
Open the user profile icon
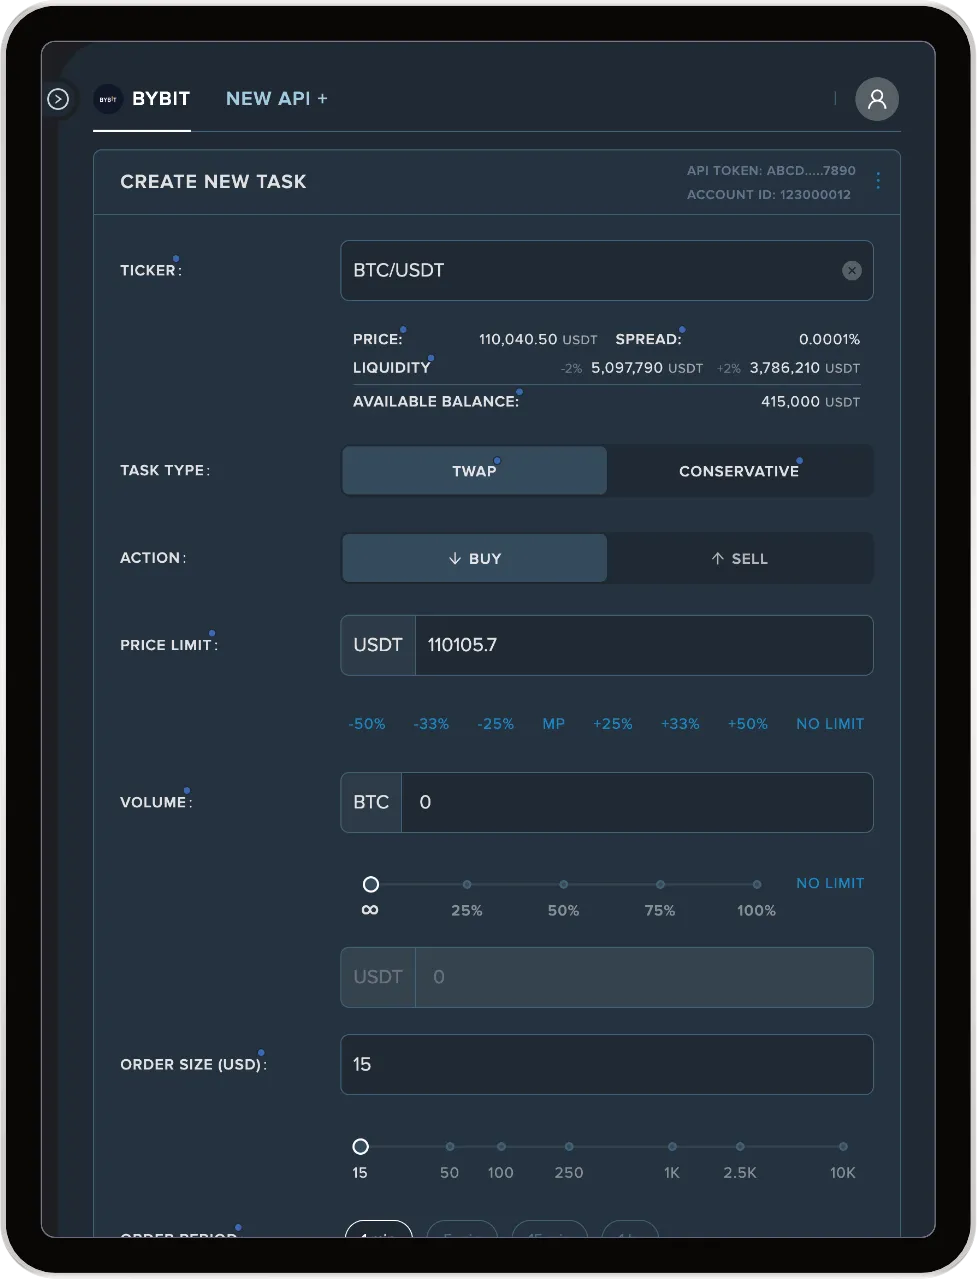click(876, 99)
